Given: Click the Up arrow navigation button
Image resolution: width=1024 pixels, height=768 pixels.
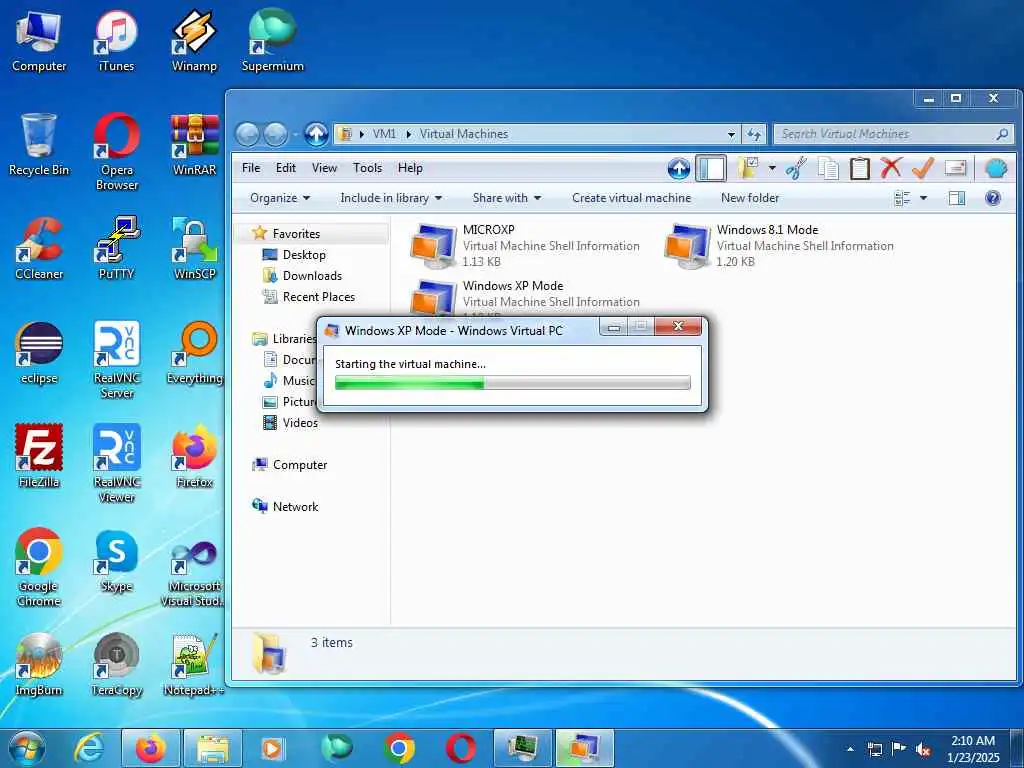Looking at the screenshot, I should coord(316,135).
